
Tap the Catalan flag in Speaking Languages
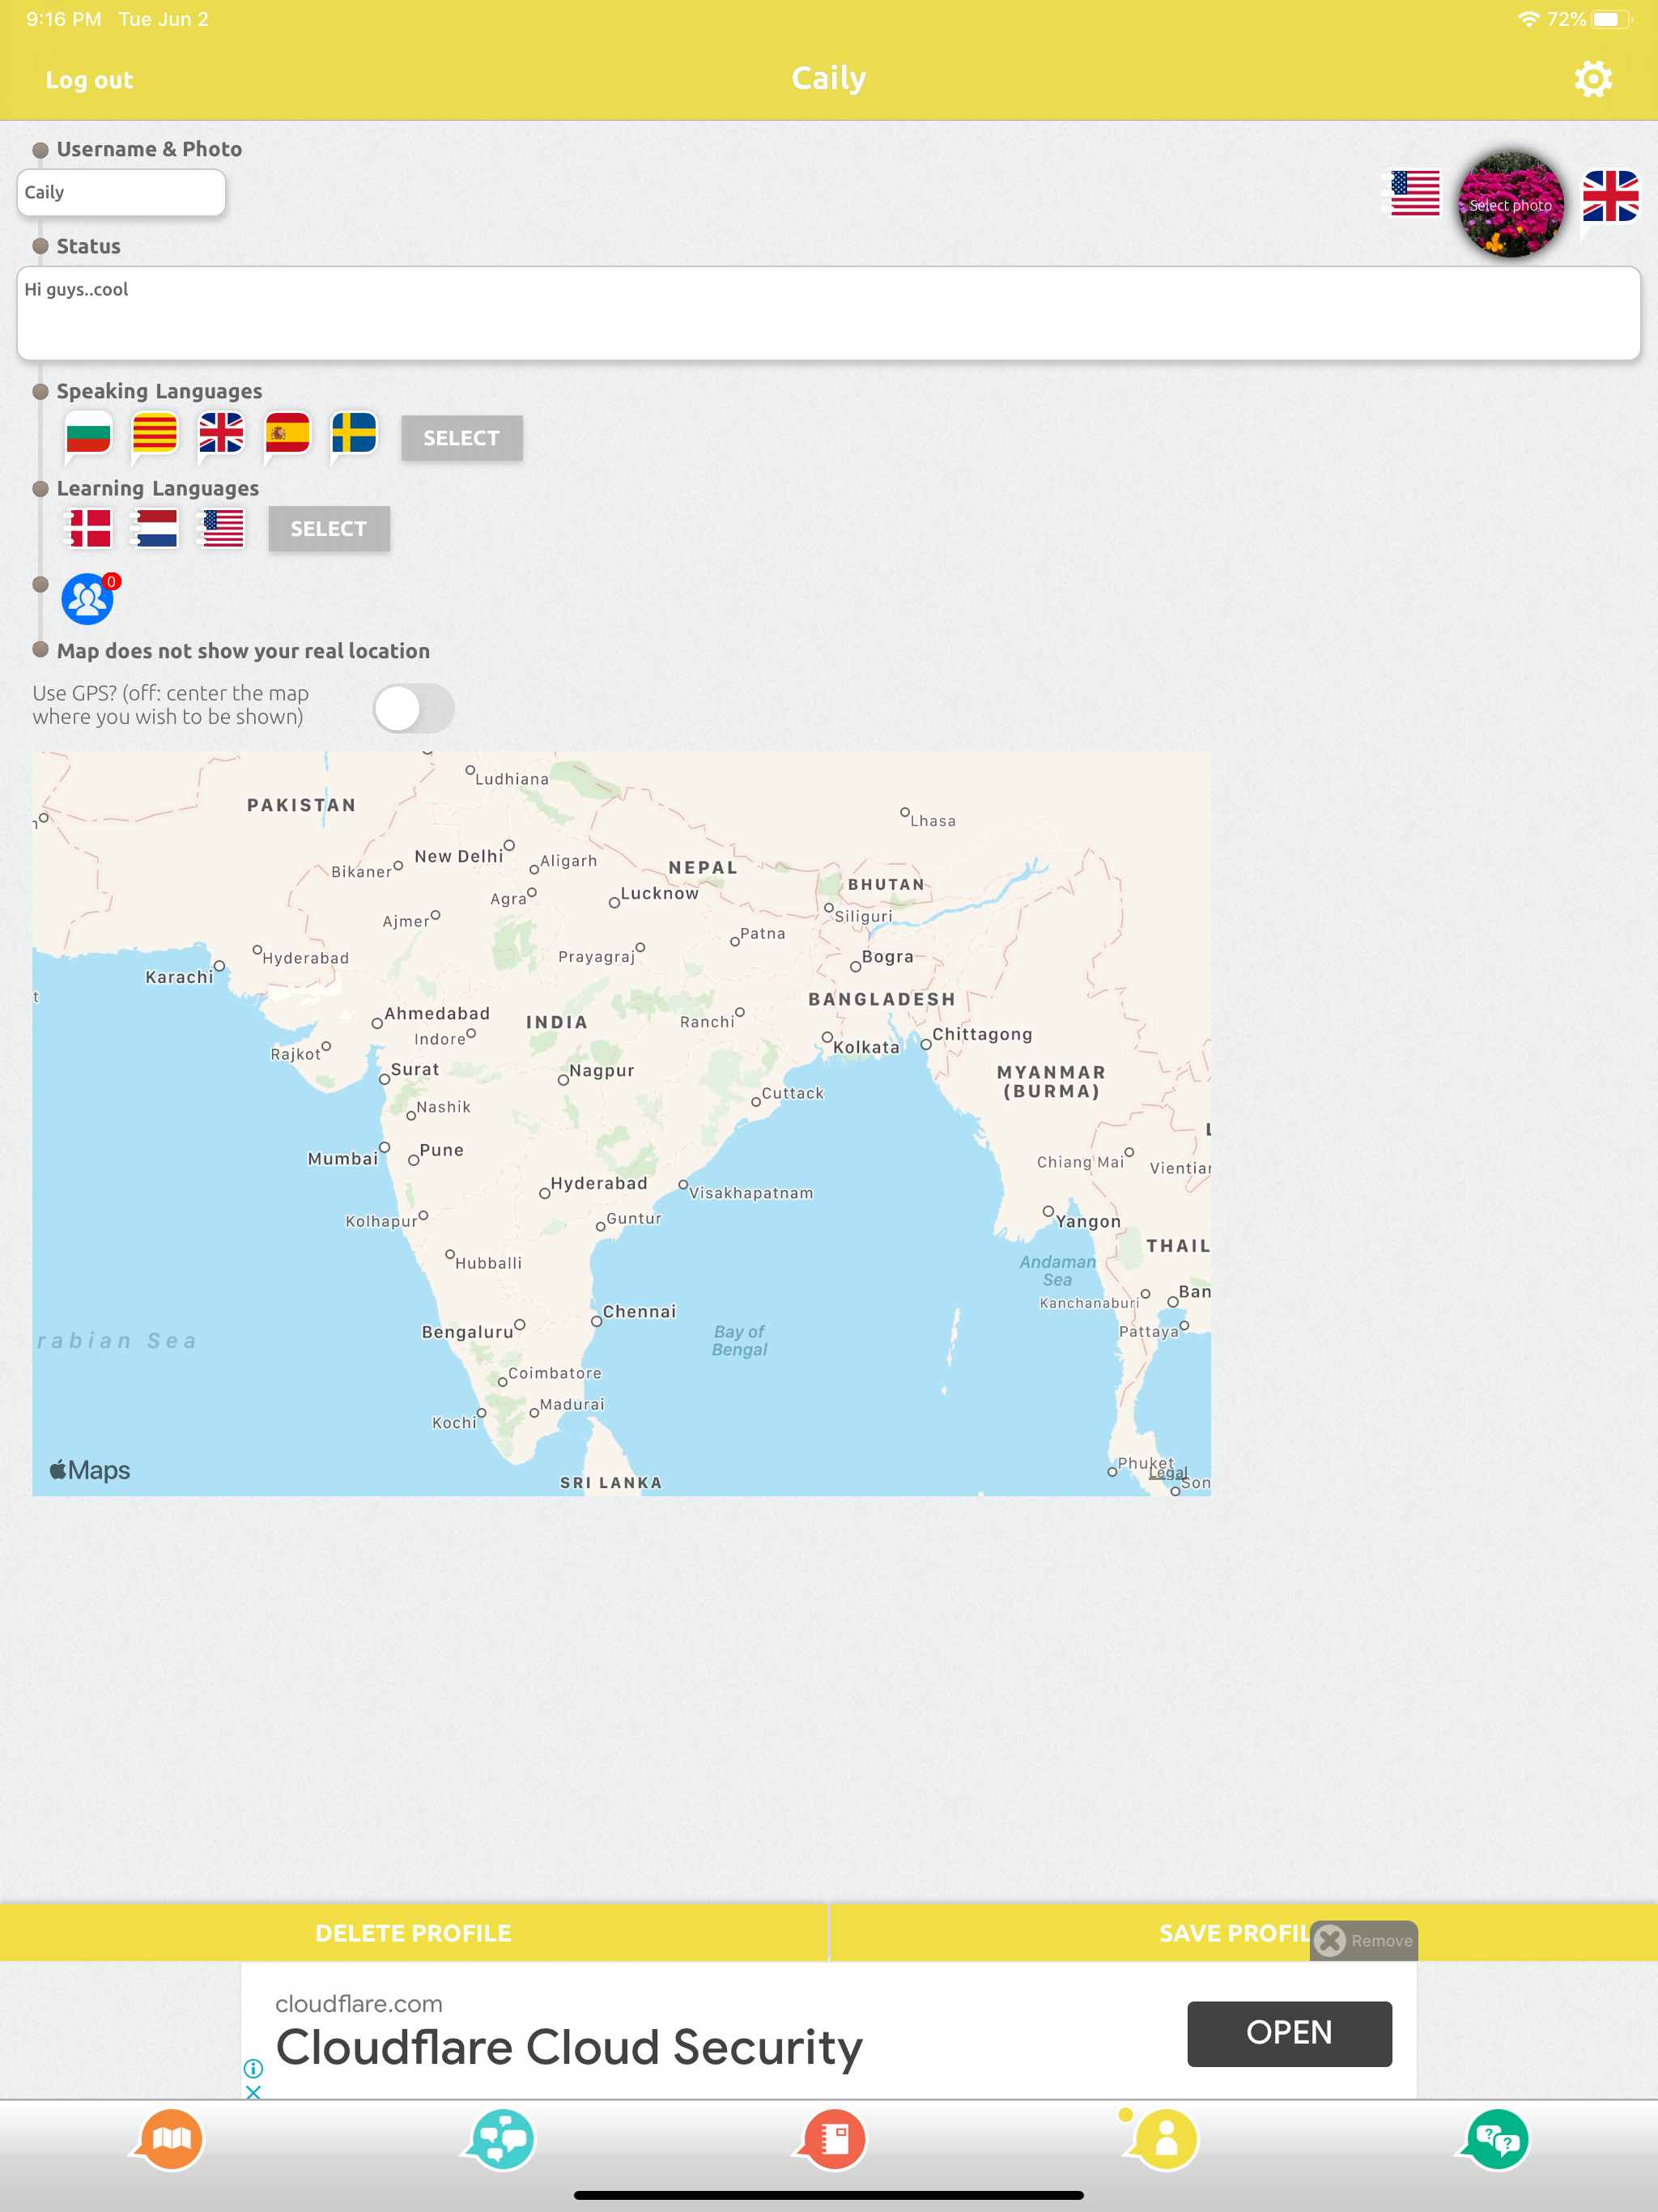[155, 436]
